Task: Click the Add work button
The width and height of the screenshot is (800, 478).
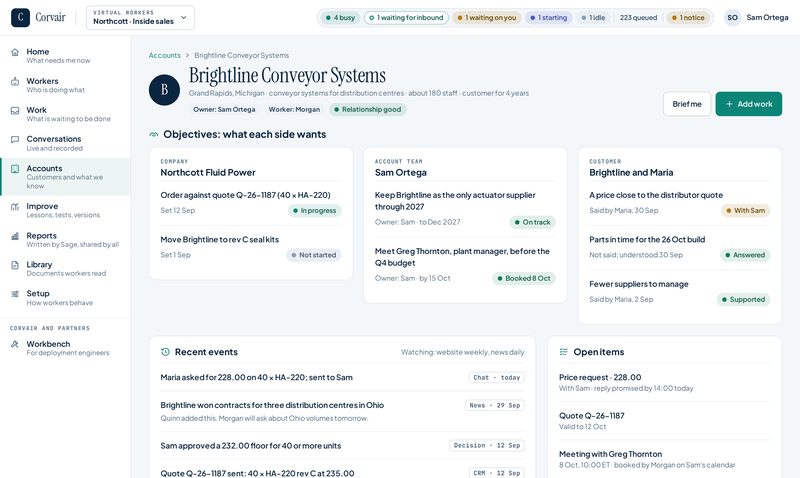Action: 748,104
